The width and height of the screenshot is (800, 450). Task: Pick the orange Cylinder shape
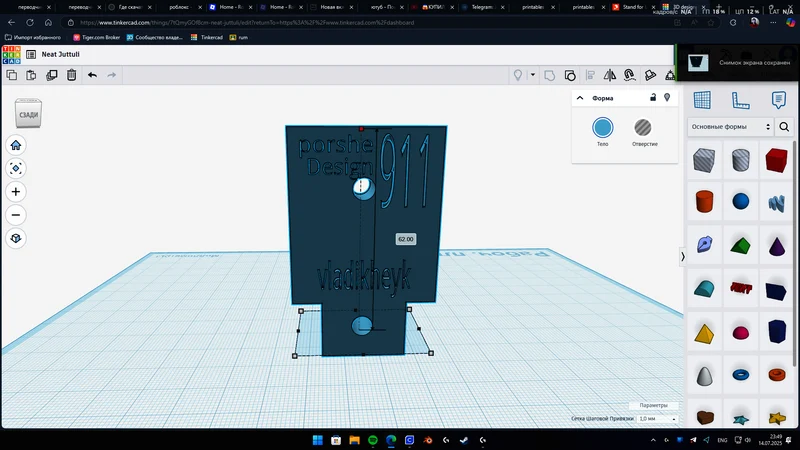click(x=704, y=202)
